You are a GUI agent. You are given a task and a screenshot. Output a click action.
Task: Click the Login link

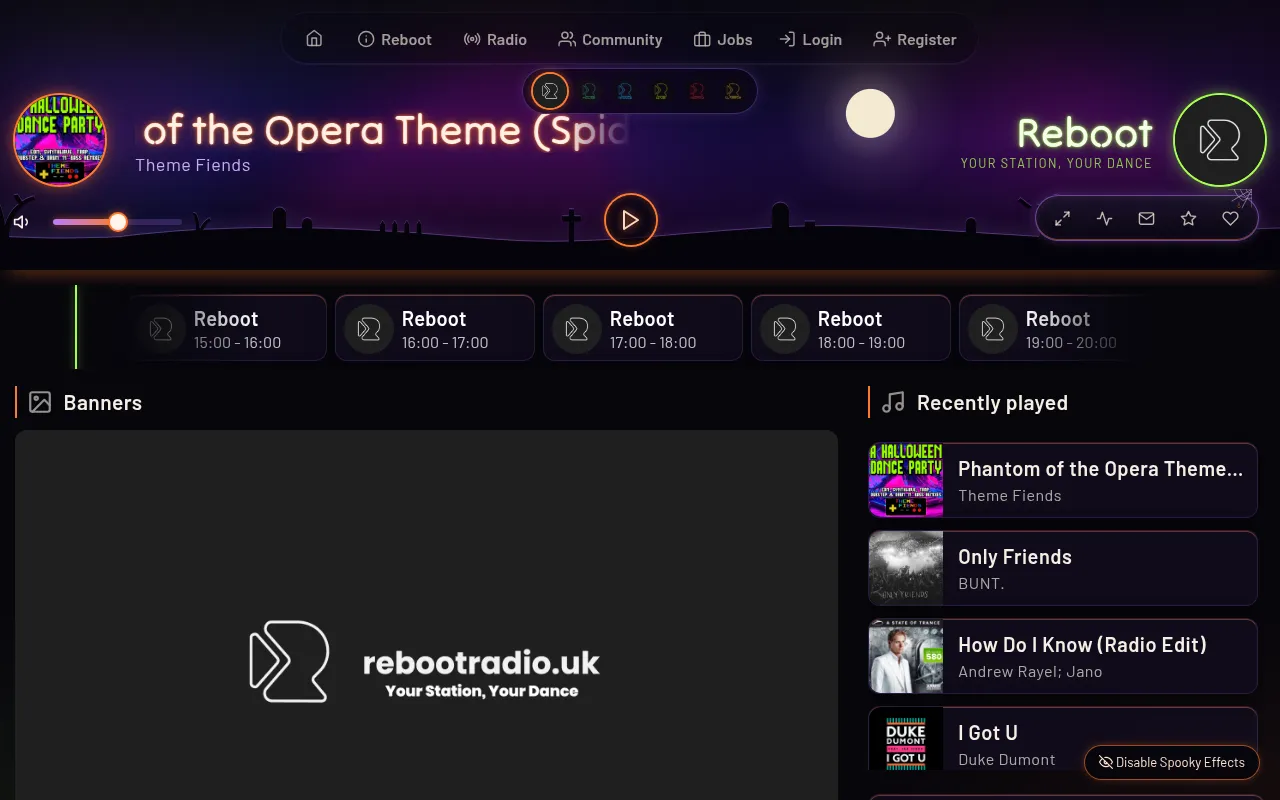tap(811, 39)
